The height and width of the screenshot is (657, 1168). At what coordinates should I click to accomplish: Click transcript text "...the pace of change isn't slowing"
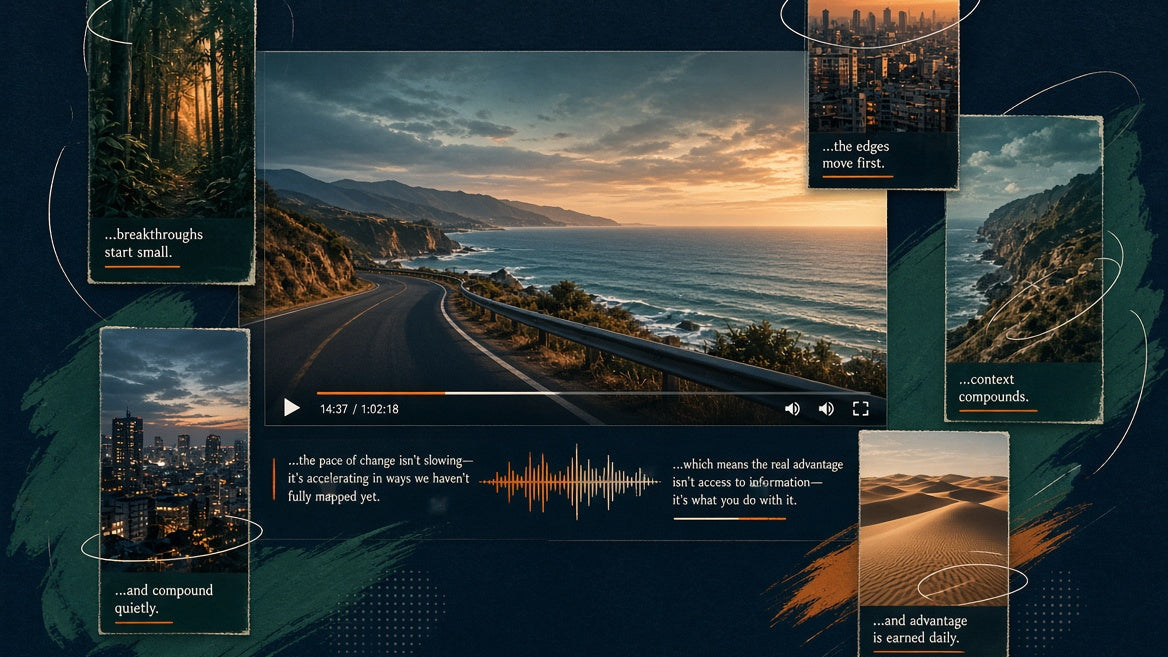coord(380,460)
